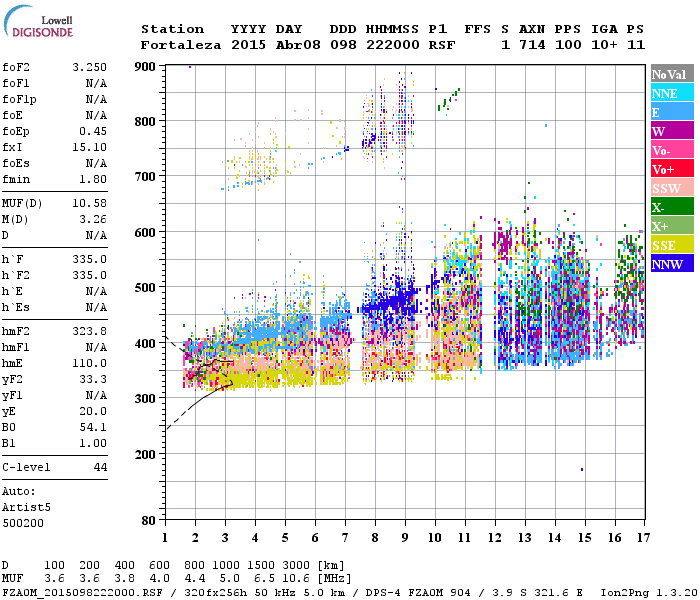Image resolution: width=700 pixels, height=600 pixels.
Task: Click the Abr08 date in header
Action: click(298, 45)
